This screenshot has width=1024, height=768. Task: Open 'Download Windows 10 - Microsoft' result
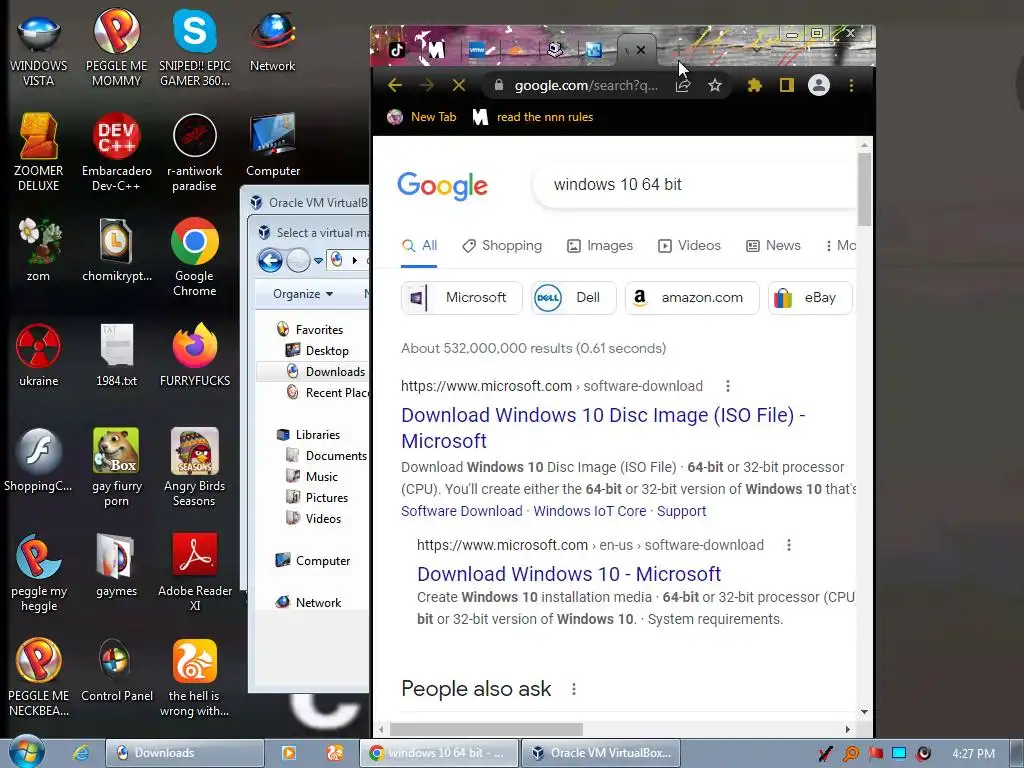coord(569,574)
